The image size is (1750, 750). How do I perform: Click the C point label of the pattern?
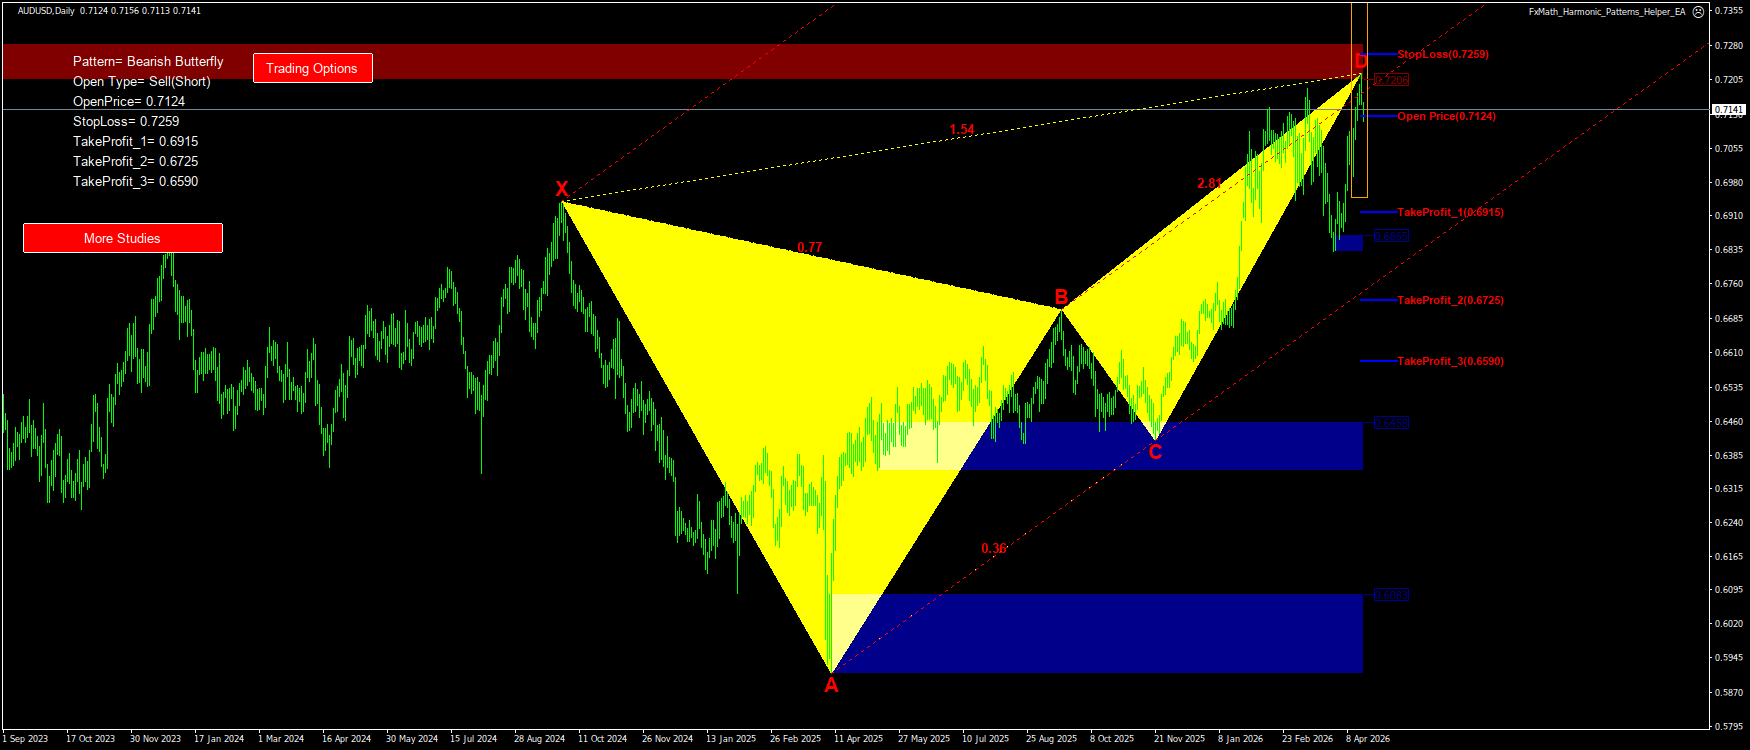point(1155,452)
